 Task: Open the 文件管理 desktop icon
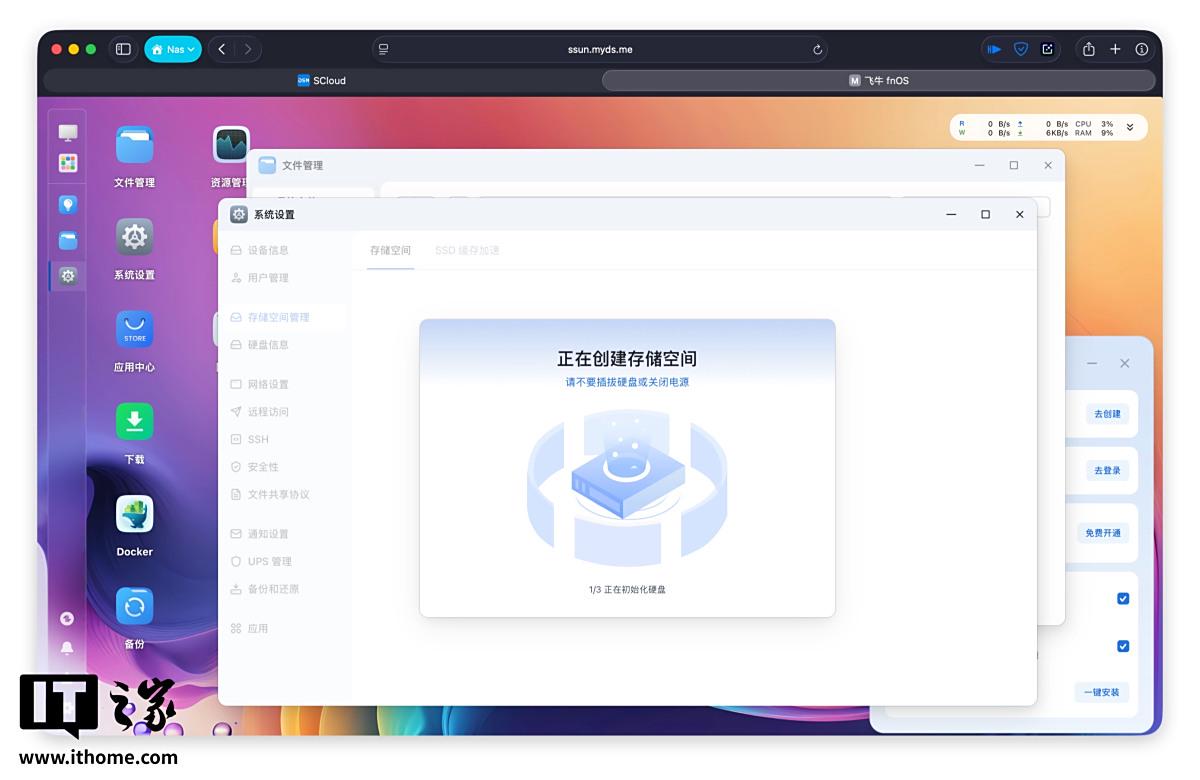click(134, 146)
